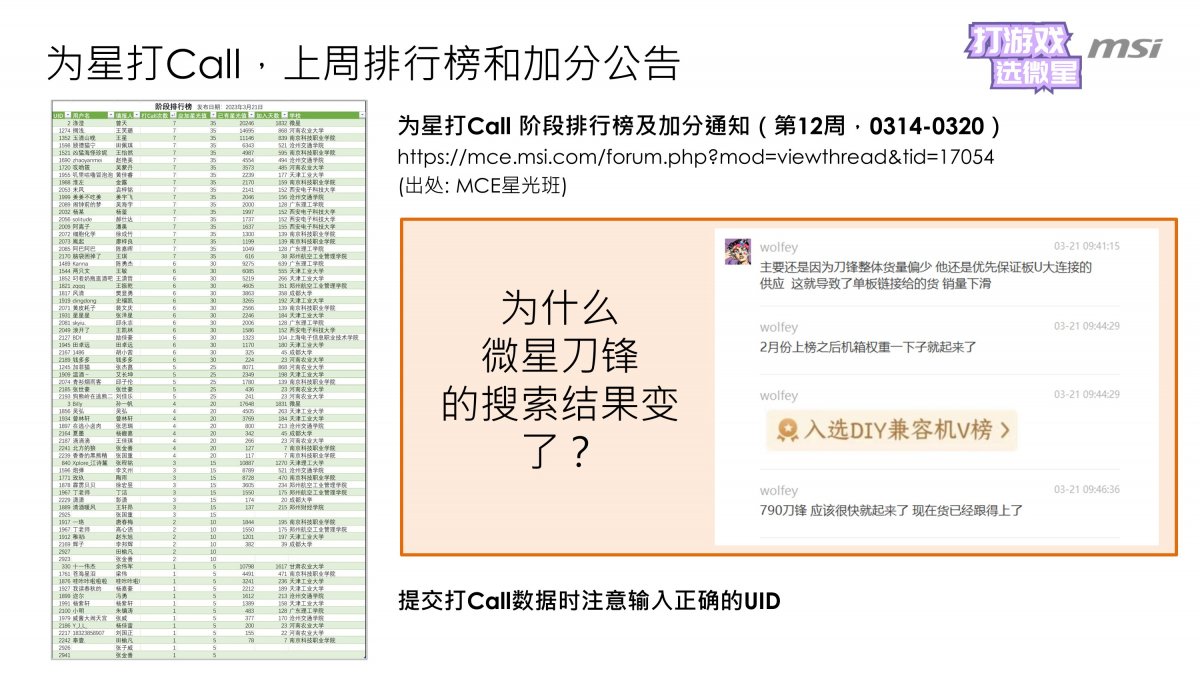Open the 应加星光值 column filter dropdown
Screen dimensions: 1200x675
click(213, 116)
